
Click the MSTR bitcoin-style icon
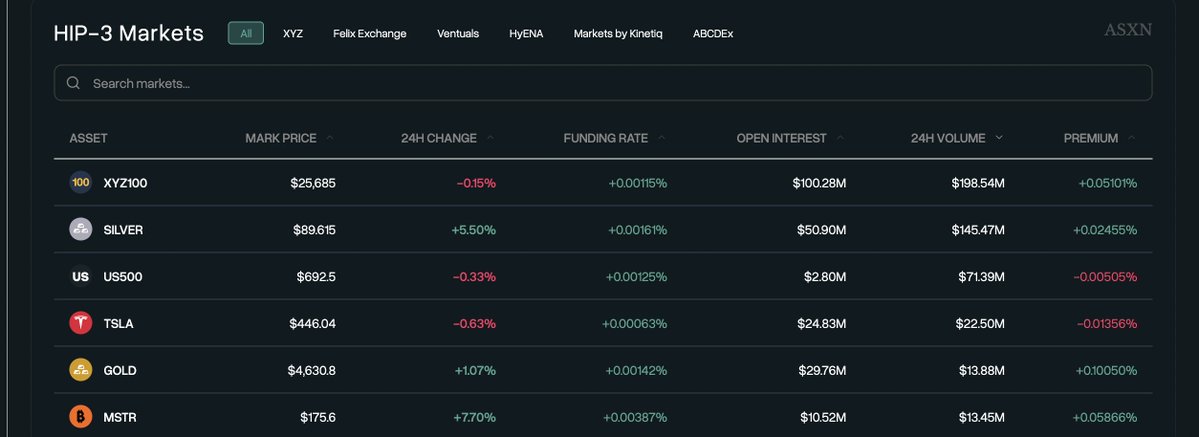pyautogui.click(x=80, y=417)
